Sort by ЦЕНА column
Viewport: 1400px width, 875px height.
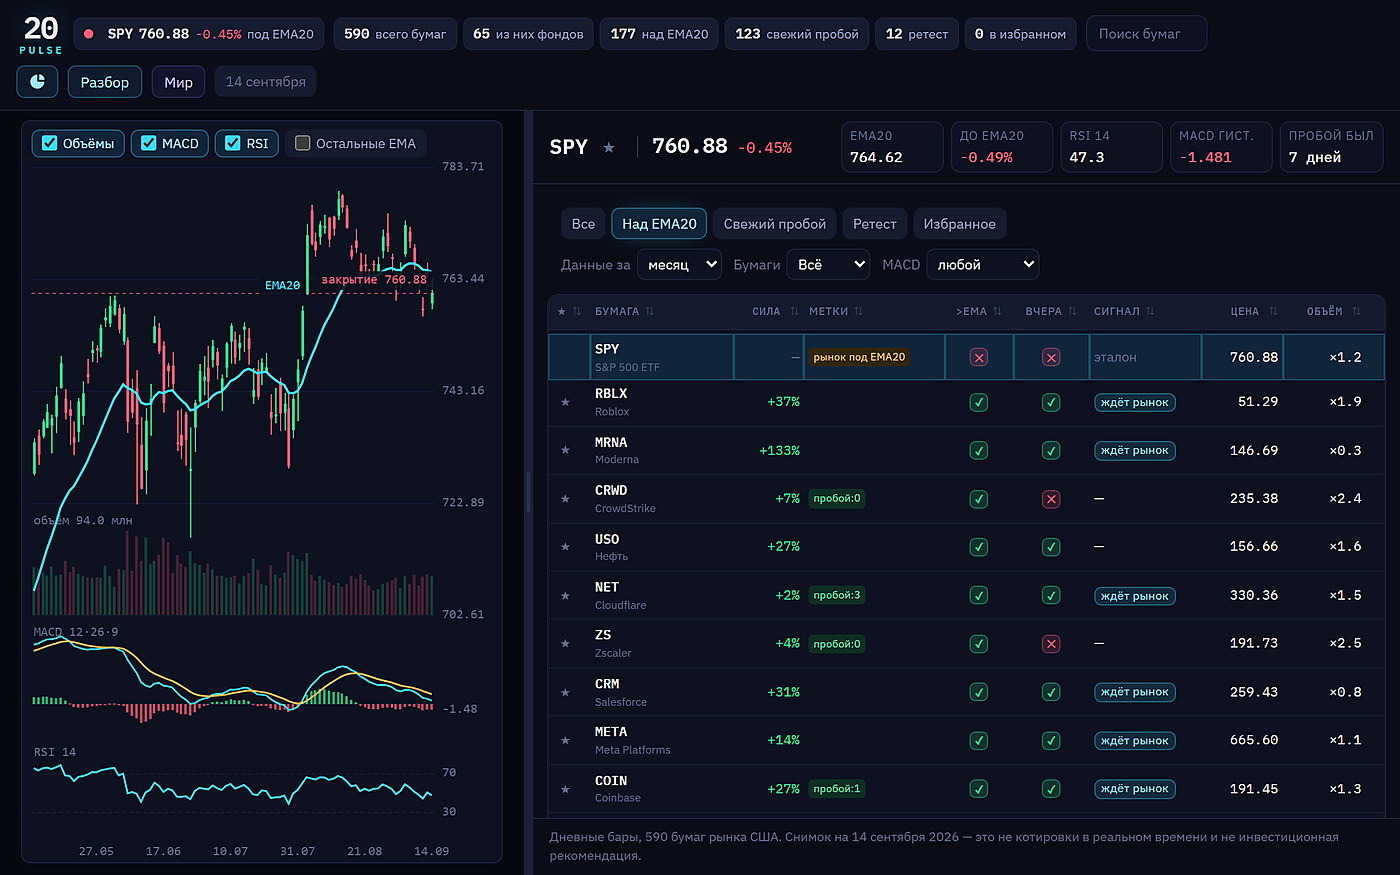1254,312
